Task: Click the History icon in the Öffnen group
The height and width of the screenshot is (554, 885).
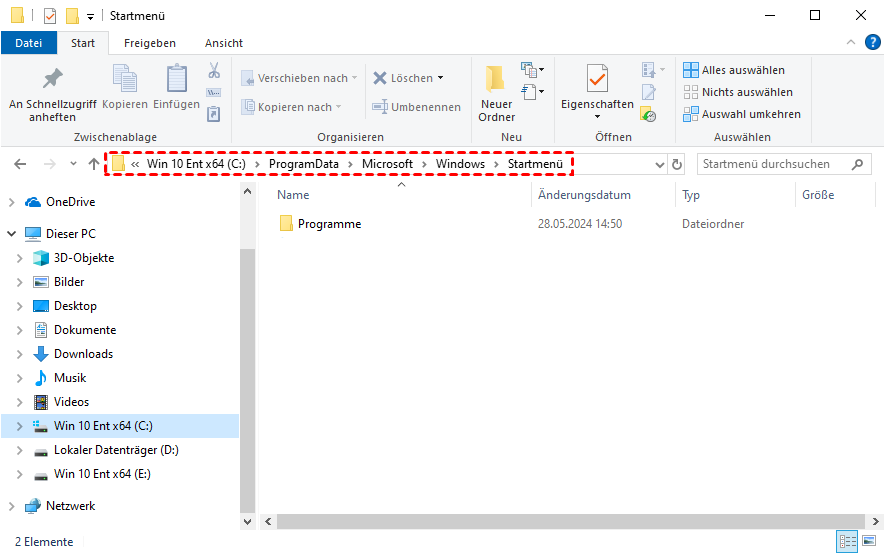Action: [649, 115]
